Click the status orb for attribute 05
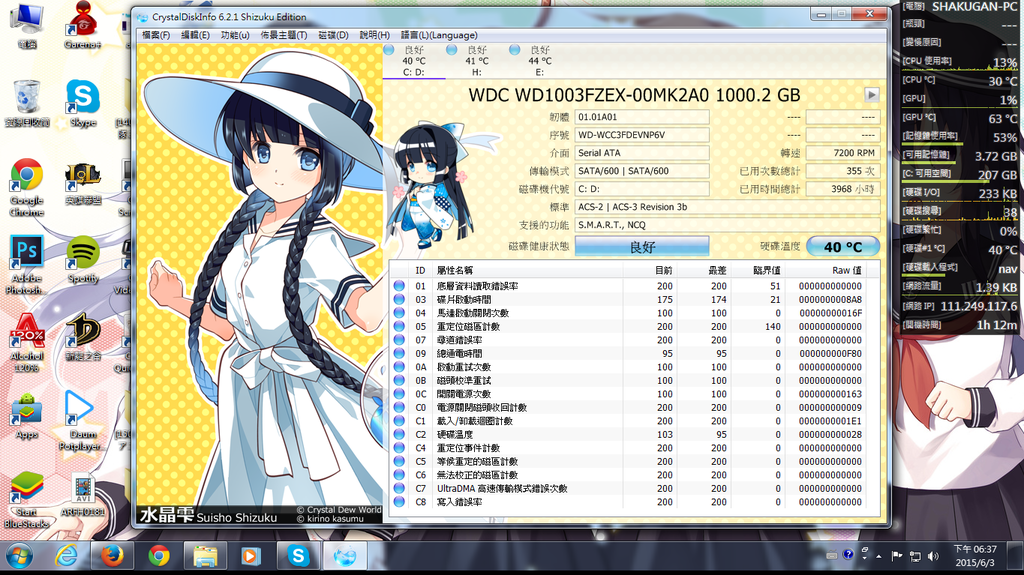The width and height of the screenshot is (1024, 575). pyautogui.click(x=399, y=326)
